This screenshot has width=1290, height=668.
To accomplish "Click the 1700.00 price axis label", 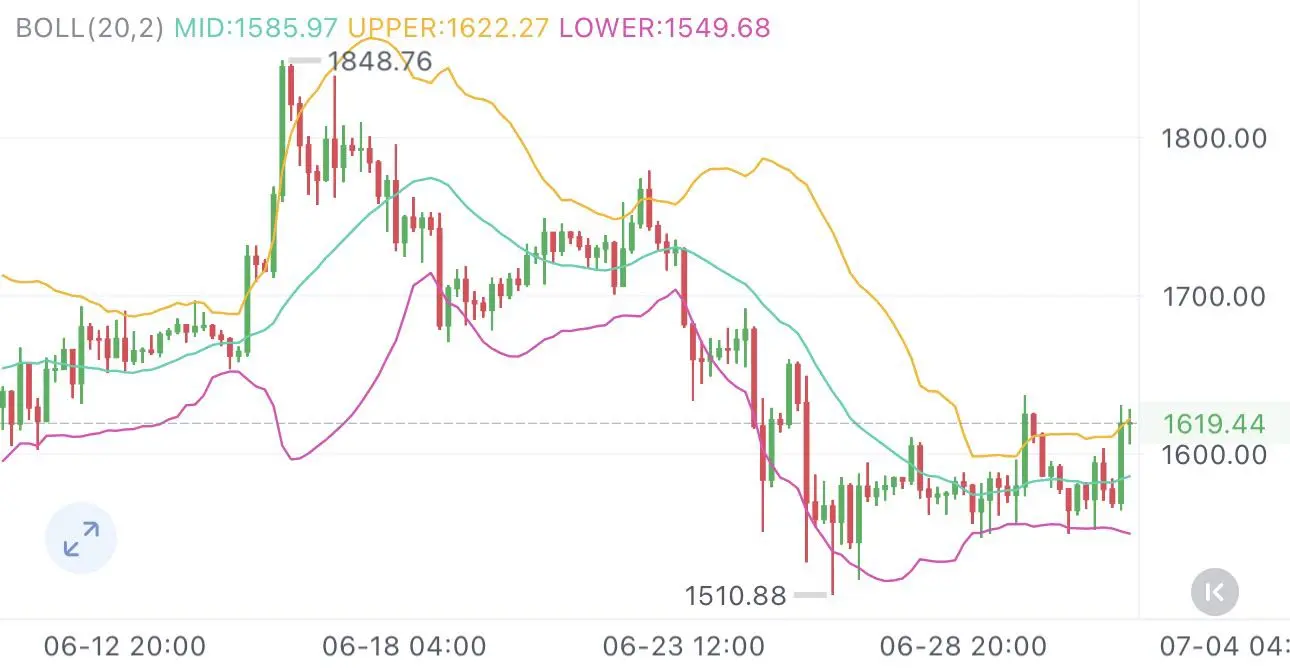I will pos(1214,296).
